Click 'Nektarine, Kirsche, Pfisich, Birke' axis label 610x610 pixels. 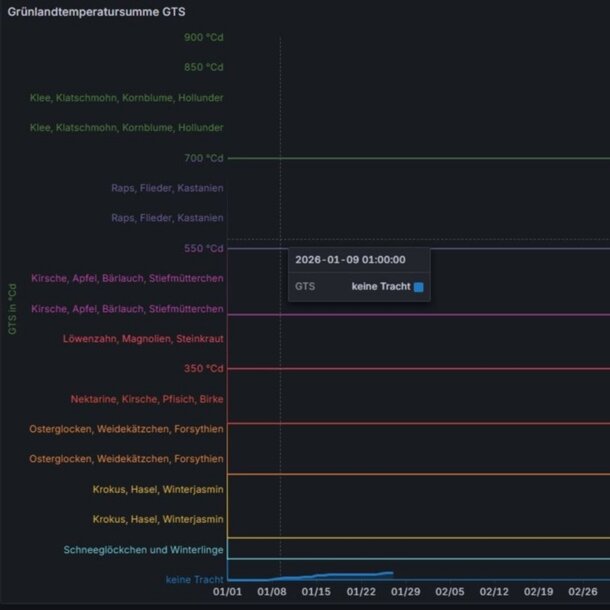pos(147,399)
